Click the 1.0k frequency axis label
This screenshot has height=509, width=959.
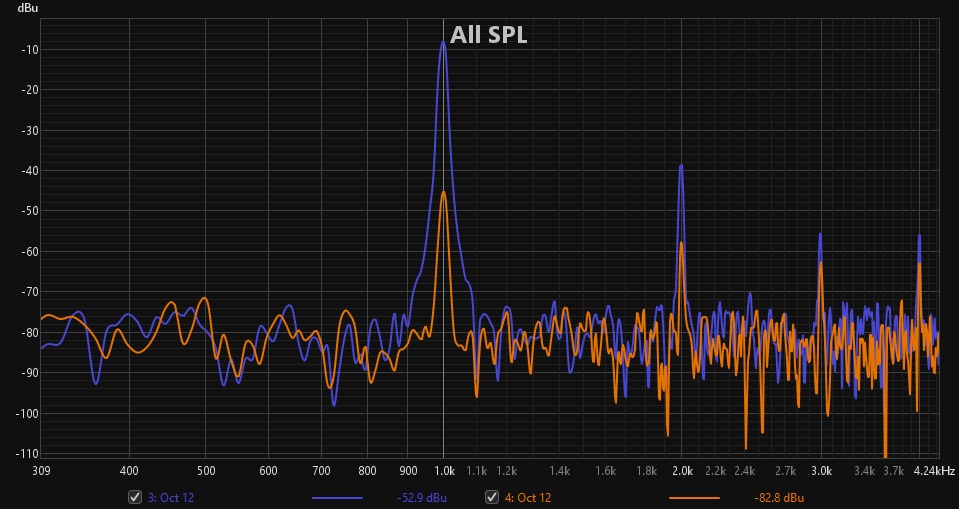pyautogui.click(x=444, y=471)
